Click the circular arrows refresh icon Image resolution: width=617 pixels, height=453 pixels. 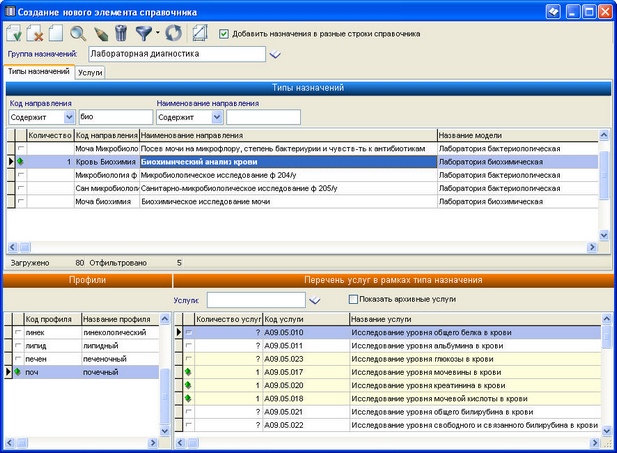(174, 33)
